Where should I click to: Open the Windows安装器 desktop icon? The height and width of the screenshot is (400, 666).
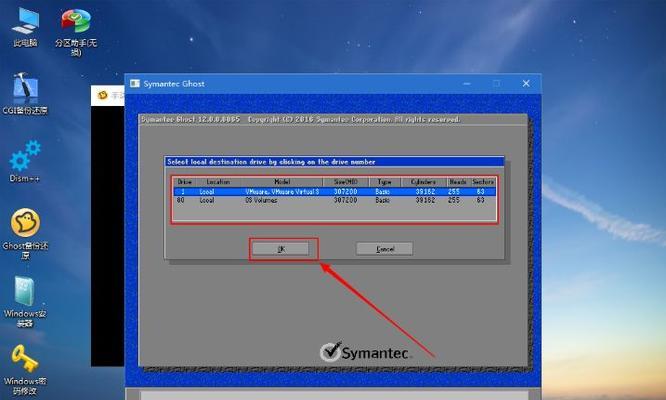25,301
